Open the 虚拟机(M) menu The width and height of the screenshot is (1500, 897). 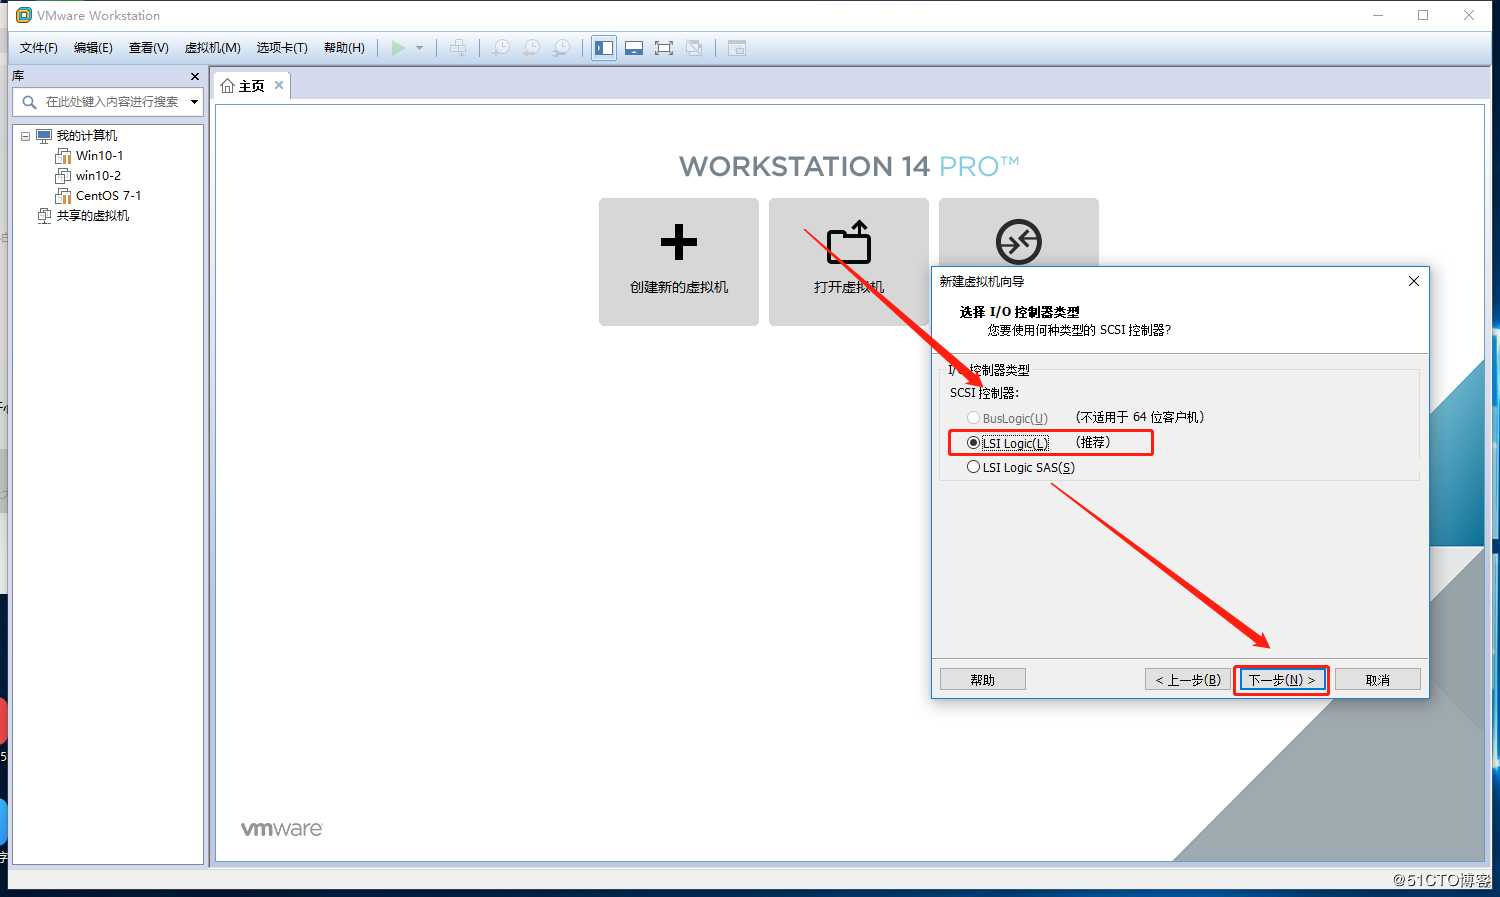[x=212, y=48]
